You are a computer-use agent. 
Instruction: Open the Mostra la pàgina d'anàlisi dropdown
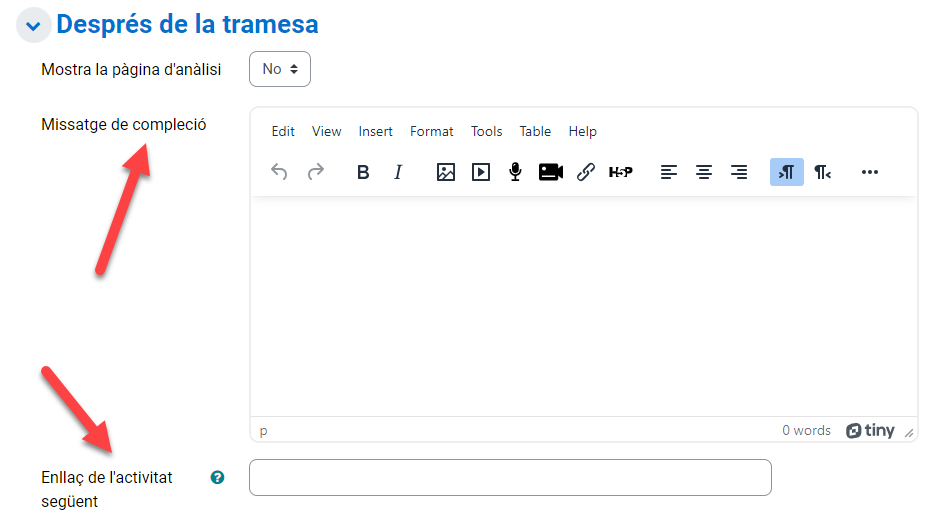280,69
